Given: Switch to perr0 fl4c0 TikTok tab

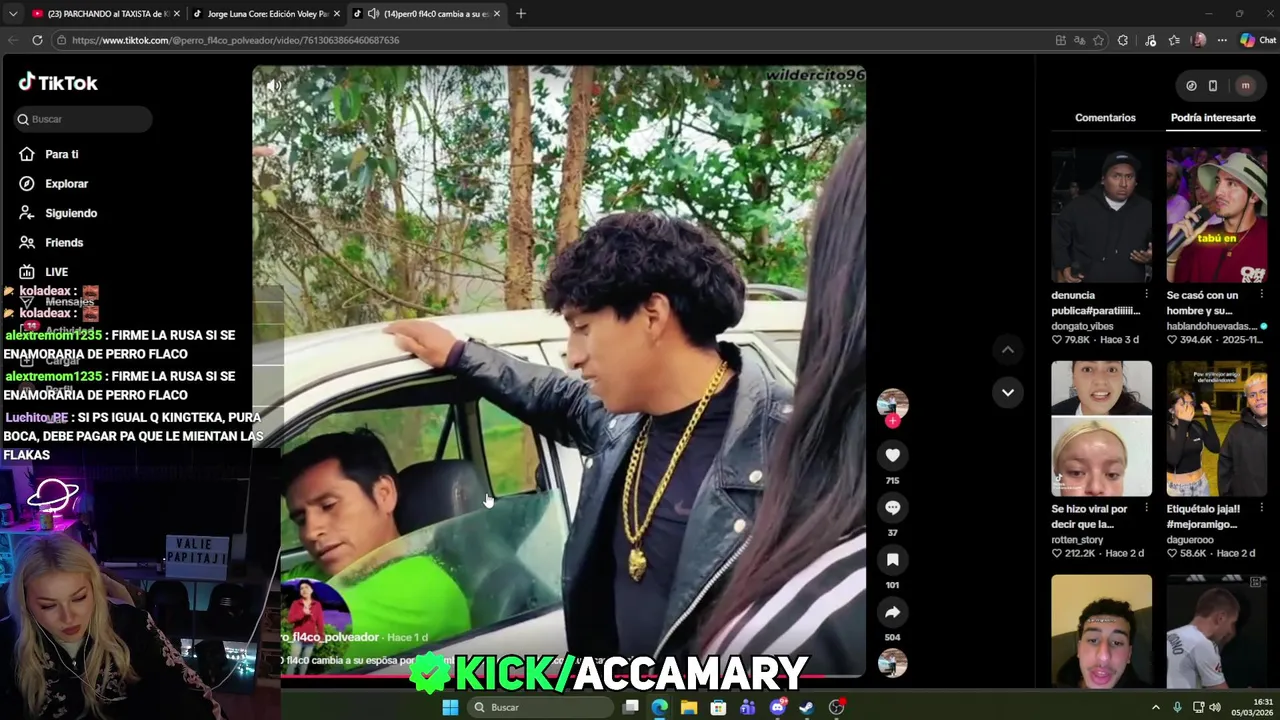Looking at the screenshot, I should coord(427,14).
